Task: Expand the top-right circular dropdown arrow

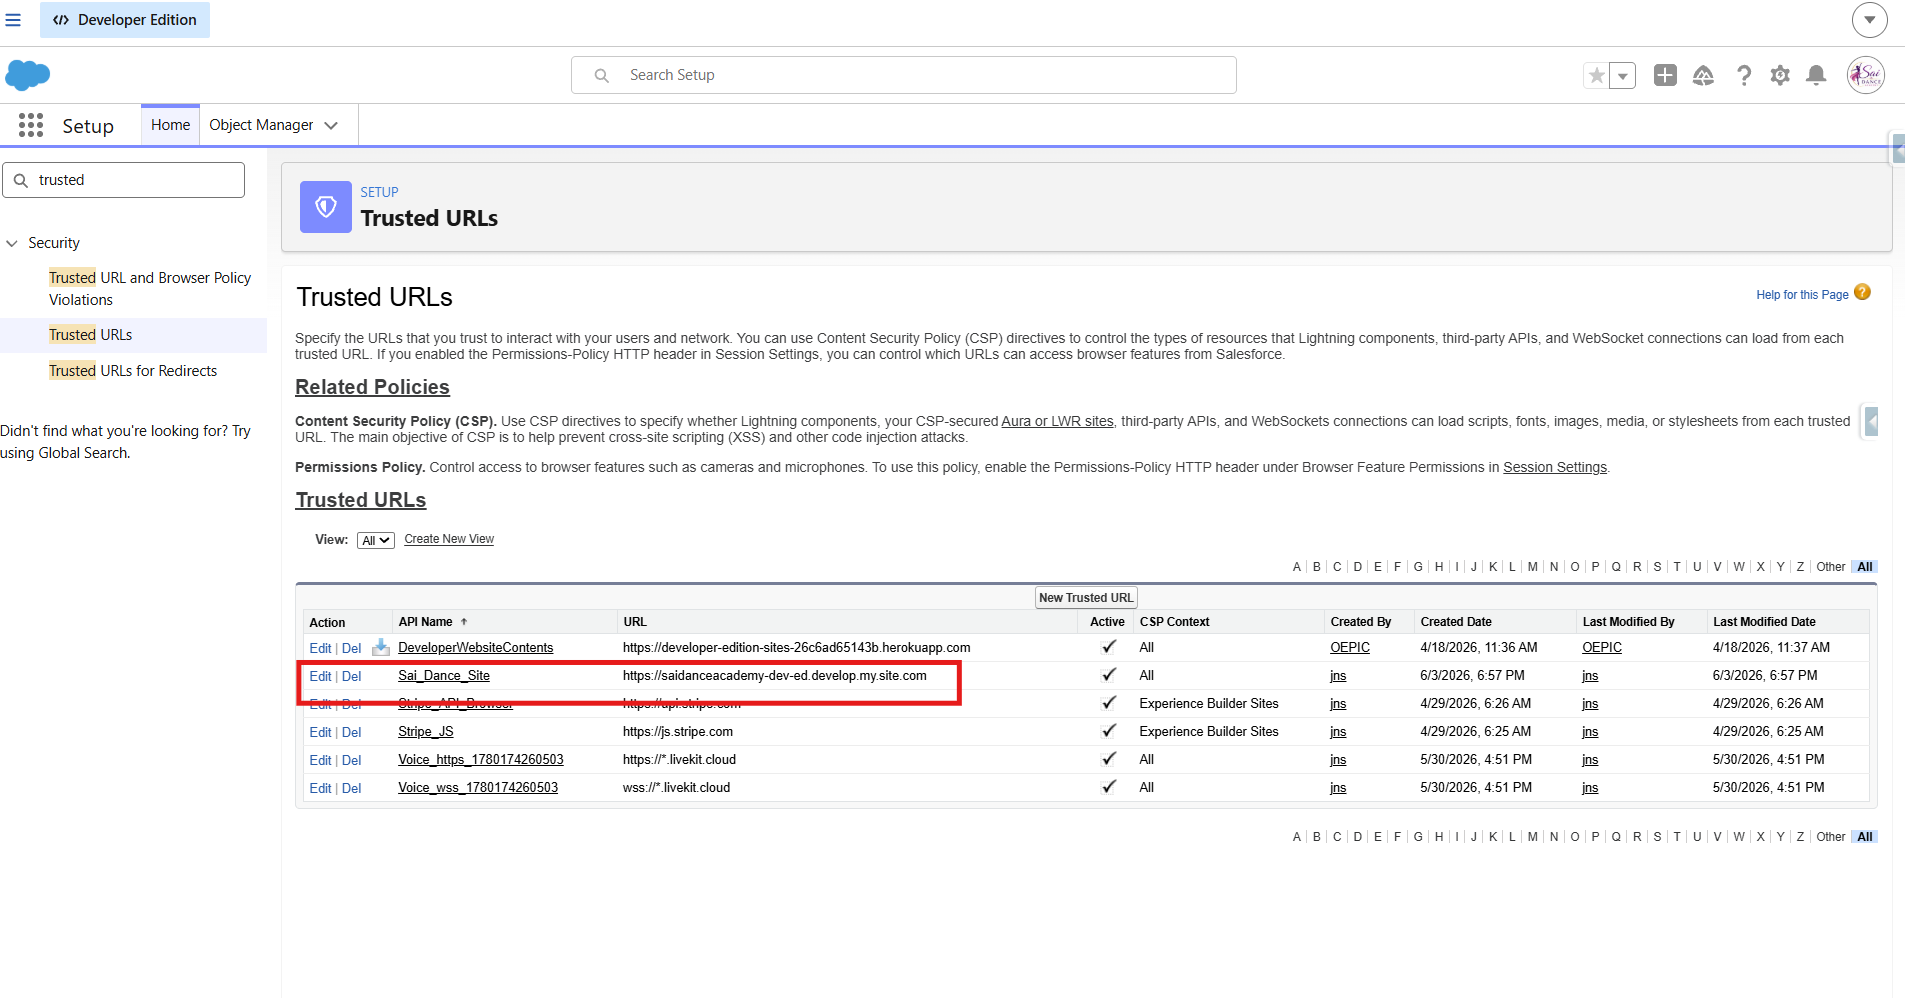Action: click(x=1869, y=20)
